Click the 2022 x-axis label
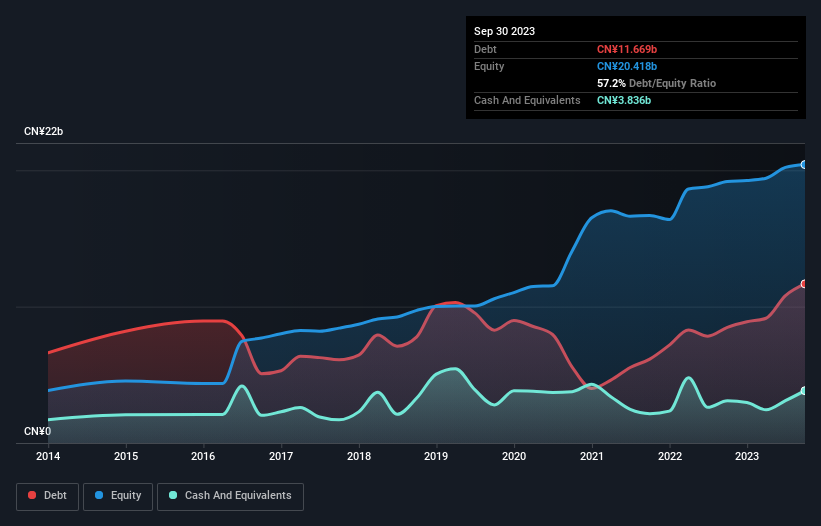This screenshot has width=821, height=526. pos(670,456)
